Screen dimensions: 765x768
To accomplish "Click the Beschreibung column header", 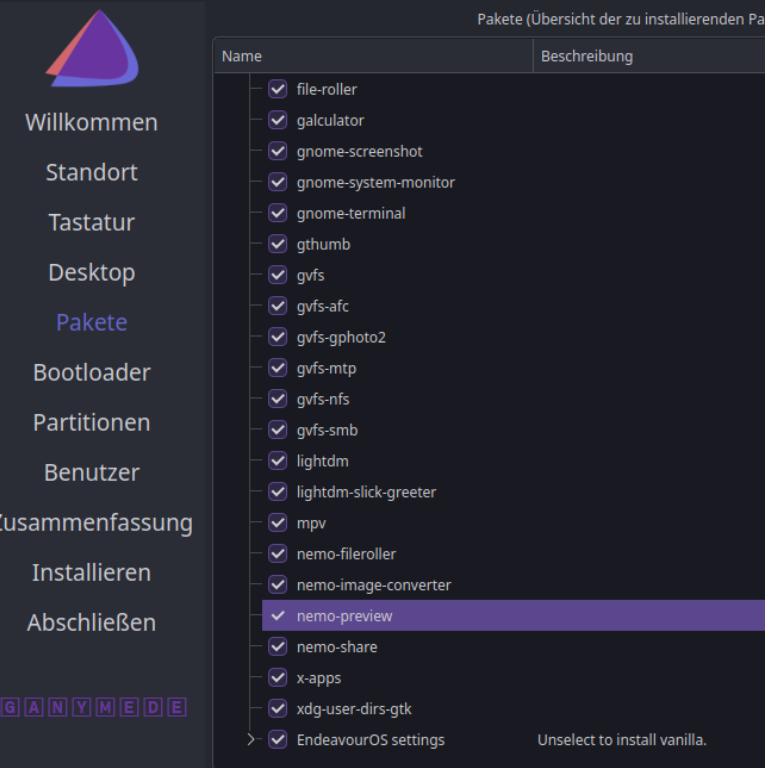I will coord(586,56).
